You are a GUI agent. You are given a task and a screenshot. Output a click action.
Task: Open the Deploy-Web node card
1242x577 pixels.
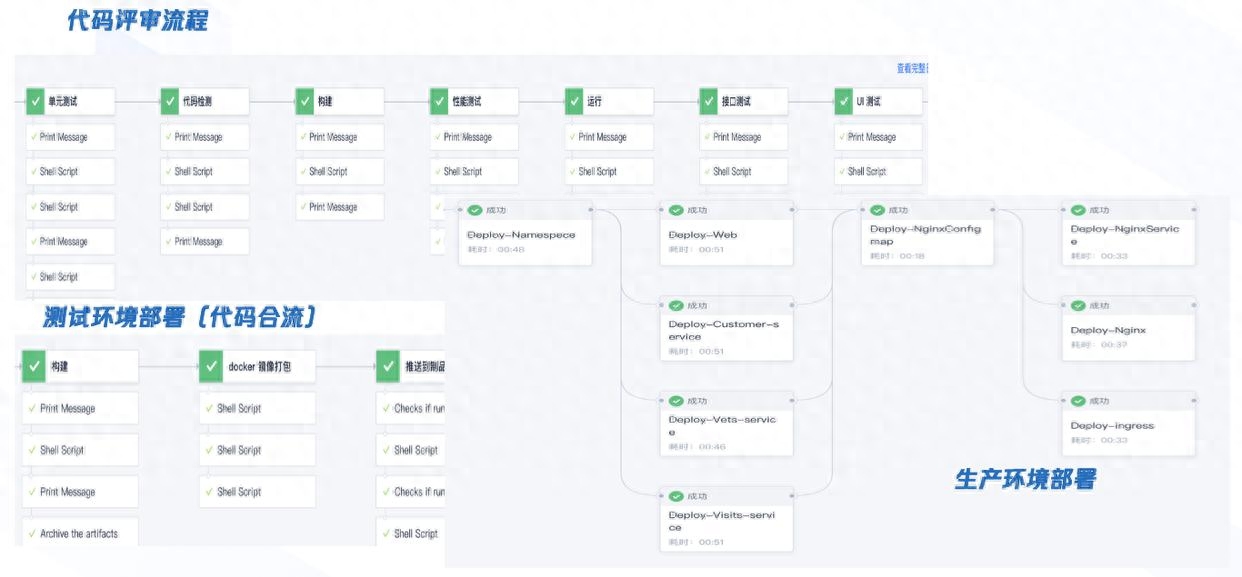727,233
